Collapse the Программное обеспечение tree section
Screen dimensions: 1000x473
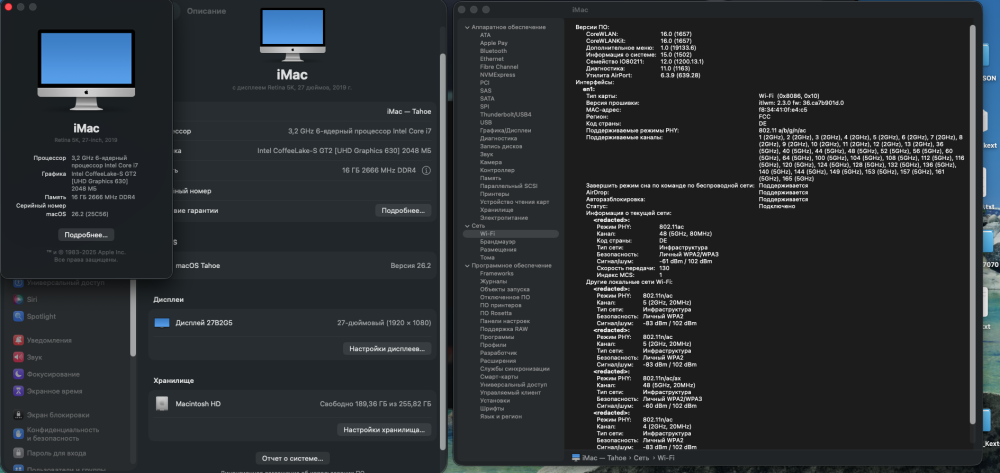tap(467, 266)
